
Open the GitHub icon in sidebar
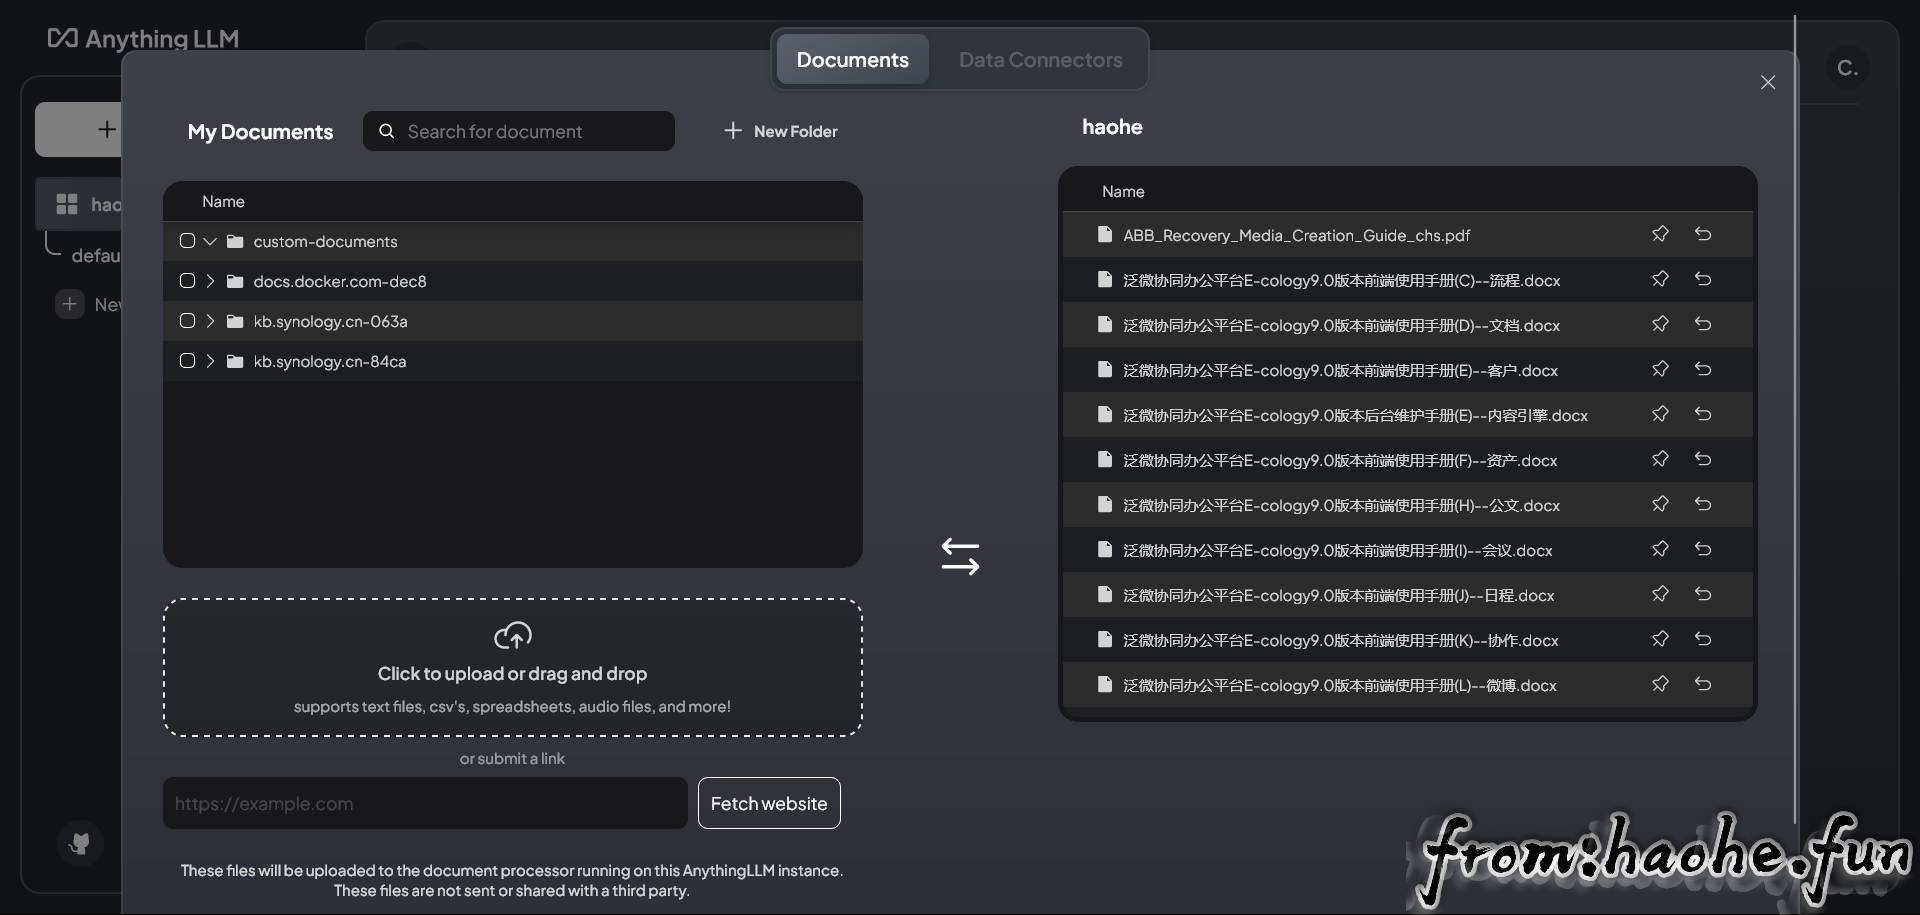click(x=80, y=844)
